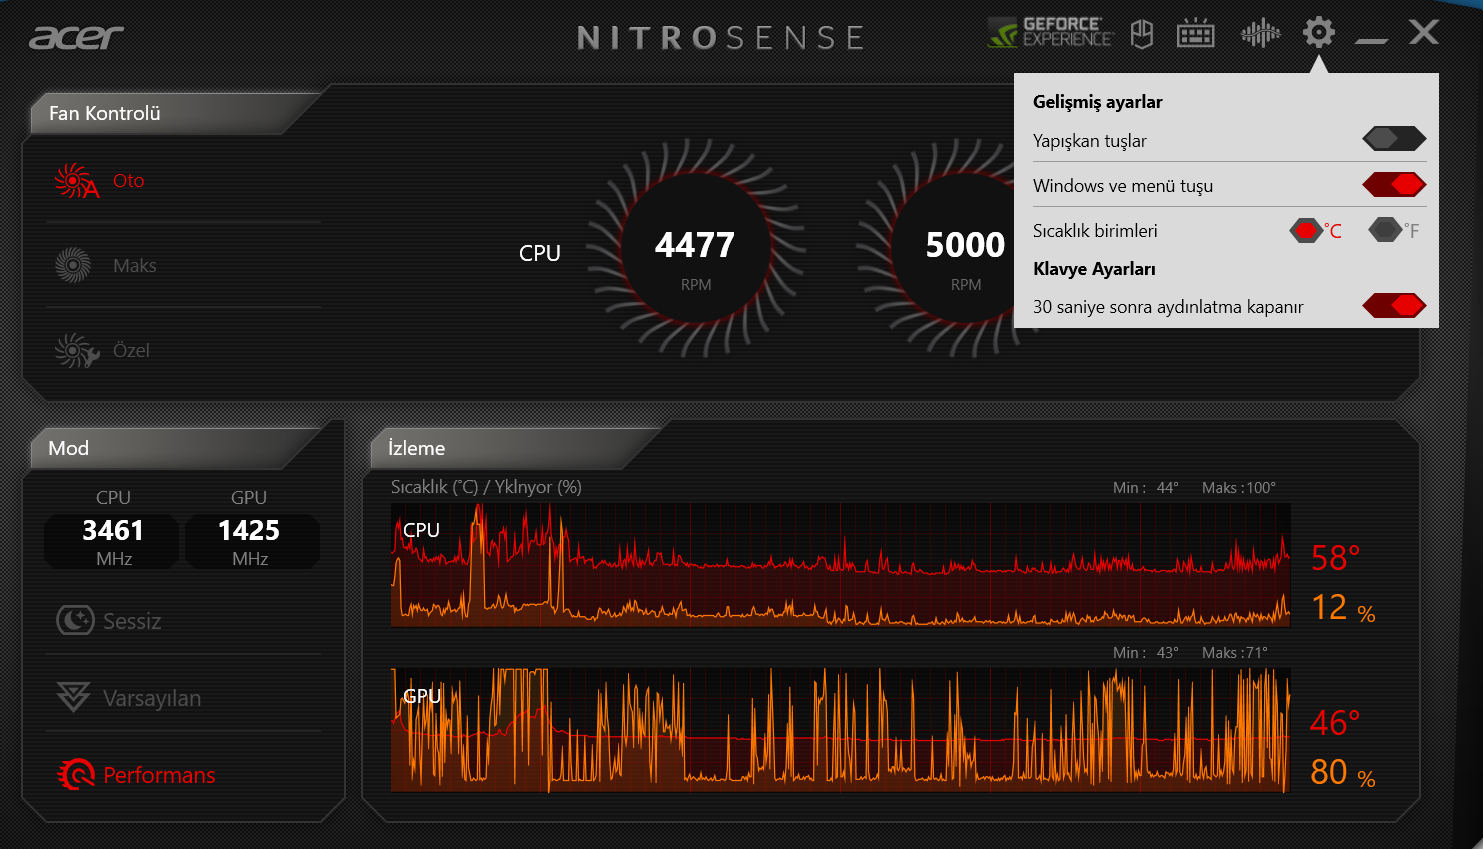Click the CPU temperature and load chart

(x=840, y=565)
